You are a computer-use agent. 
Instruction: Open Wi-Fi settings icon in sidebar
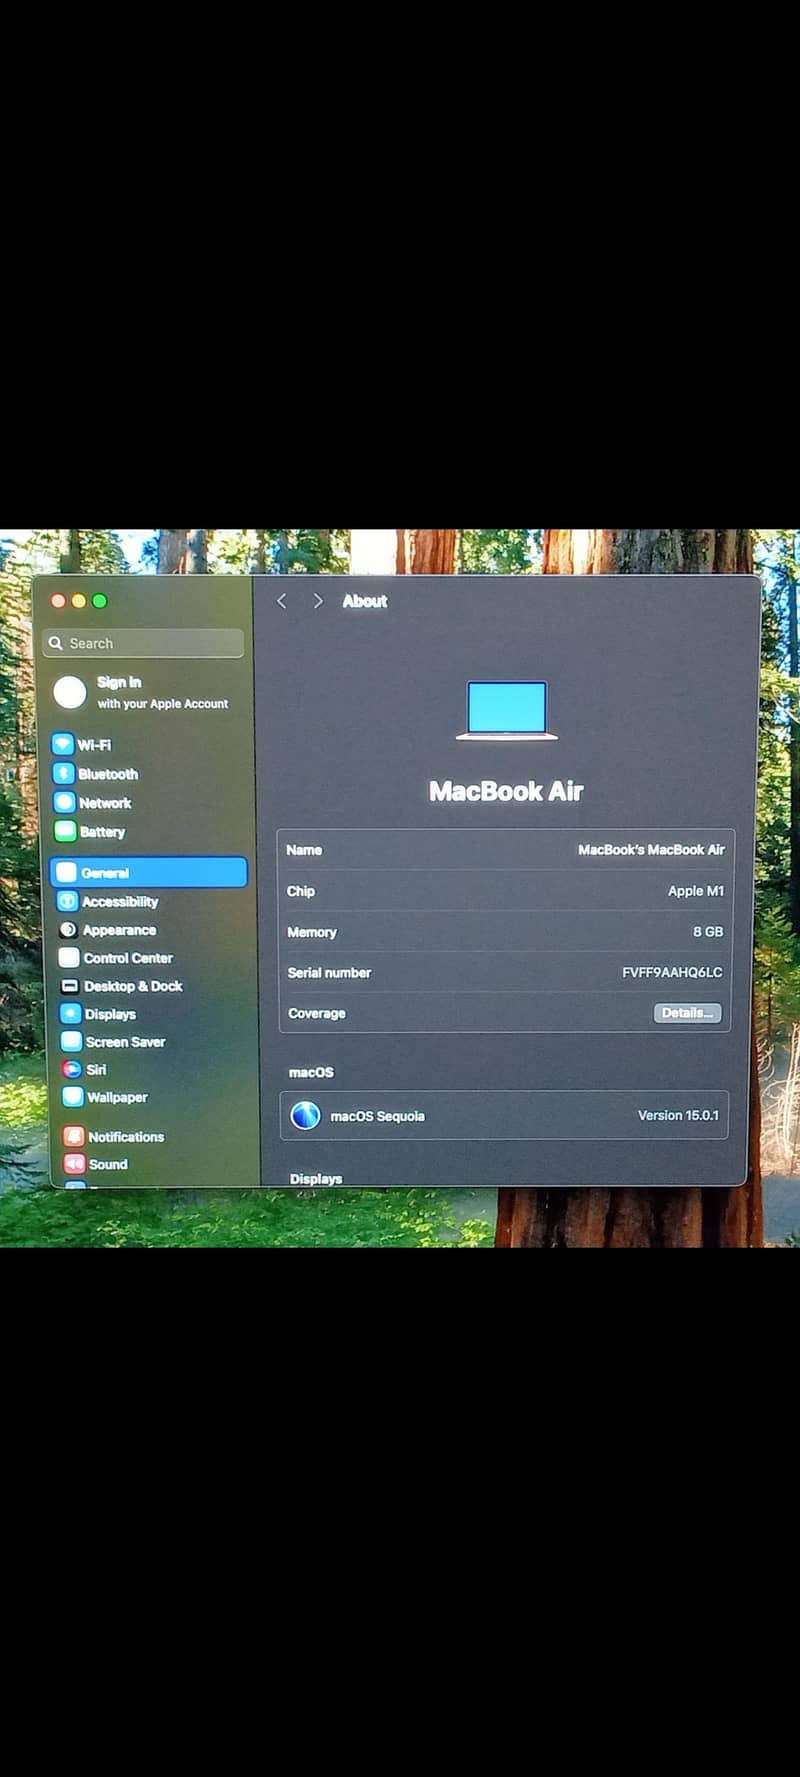63,744
